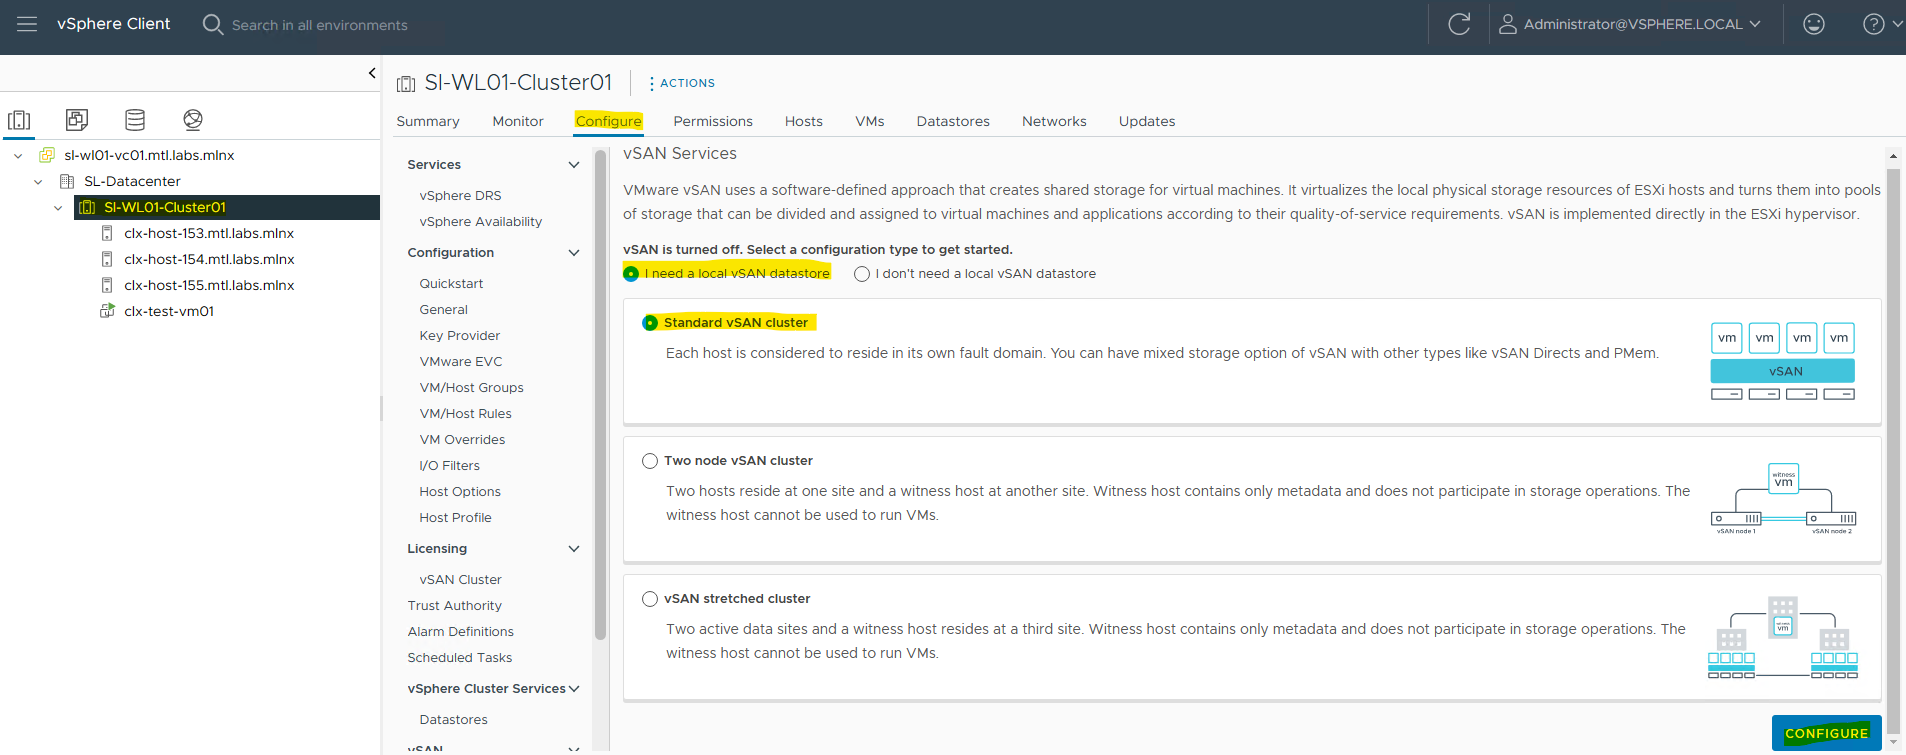Open vSphere DRS settings
The height and width of the screenshot is (755, 1906).
(x=460, y=196)
